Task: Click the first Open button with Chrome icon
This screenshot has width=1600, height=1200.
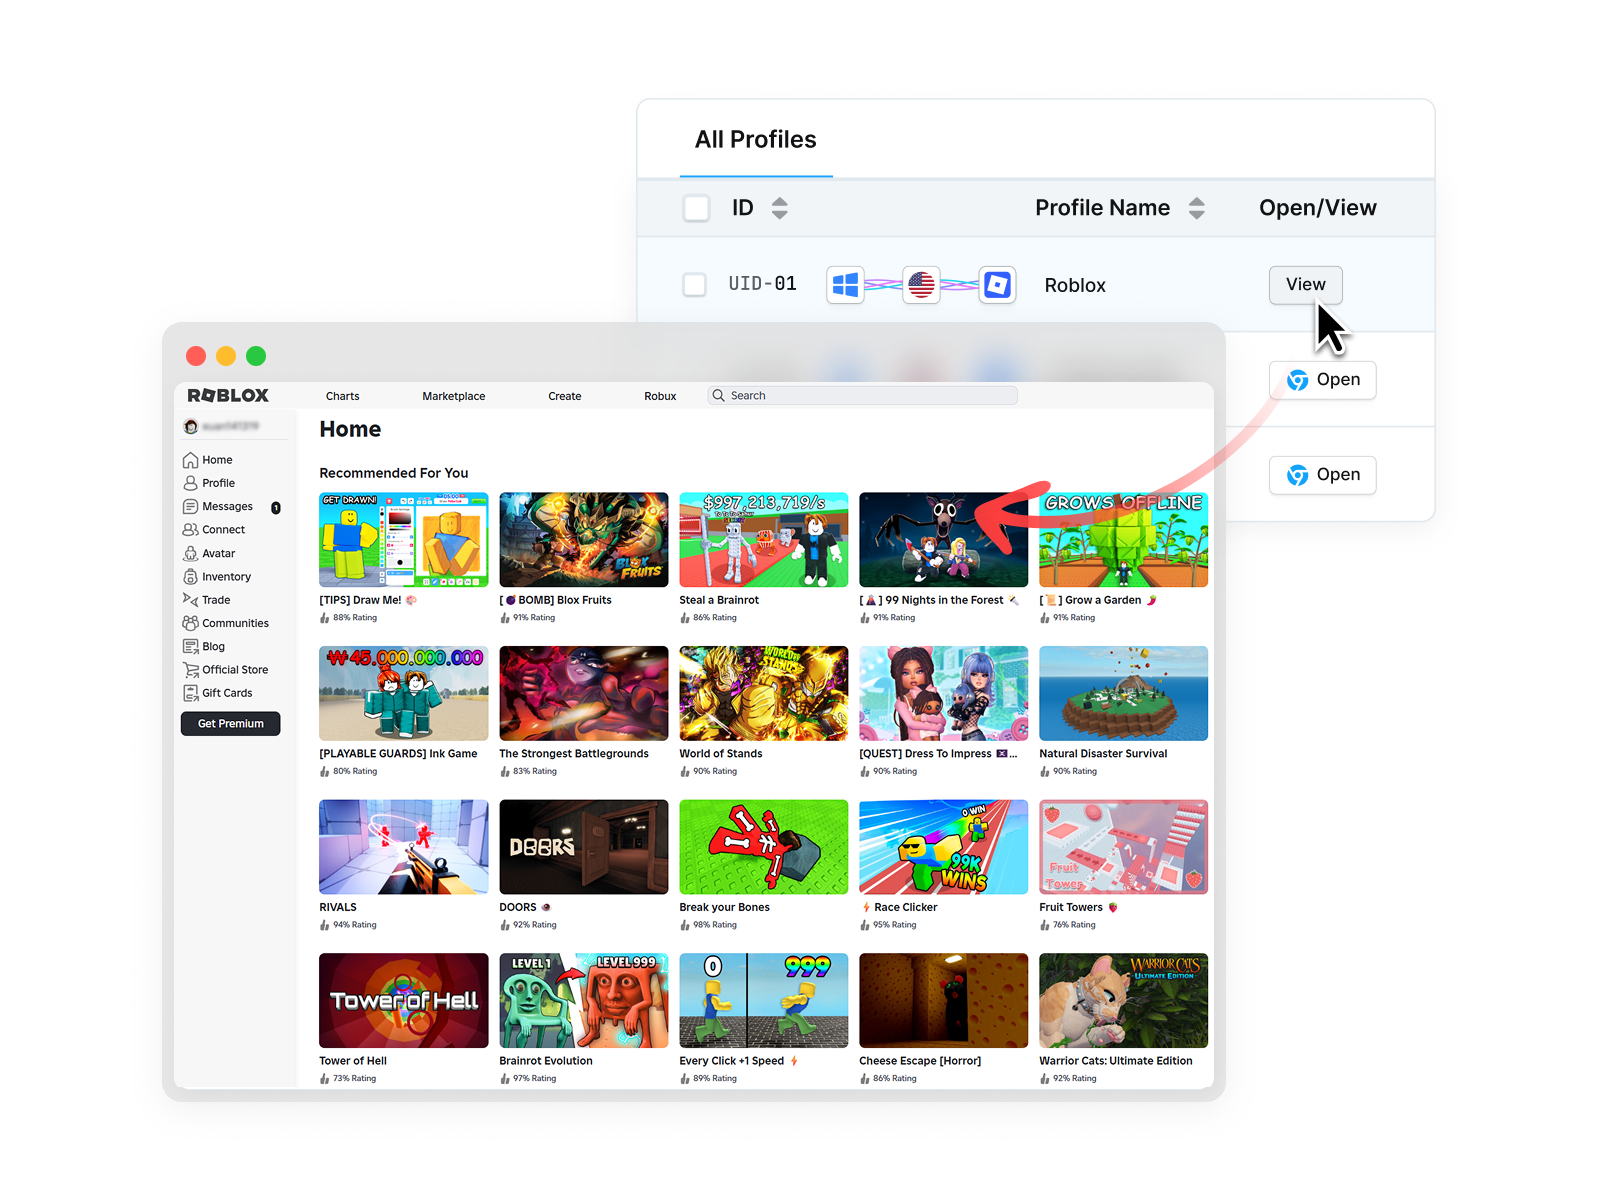Action: click(x=1323, y=380)
